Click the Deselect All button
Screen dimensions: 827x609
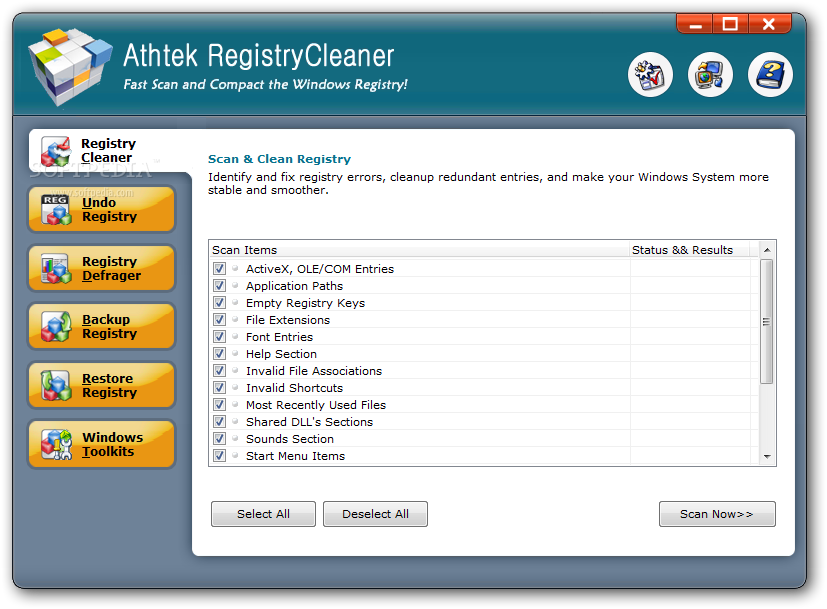(x=375, y=514)
